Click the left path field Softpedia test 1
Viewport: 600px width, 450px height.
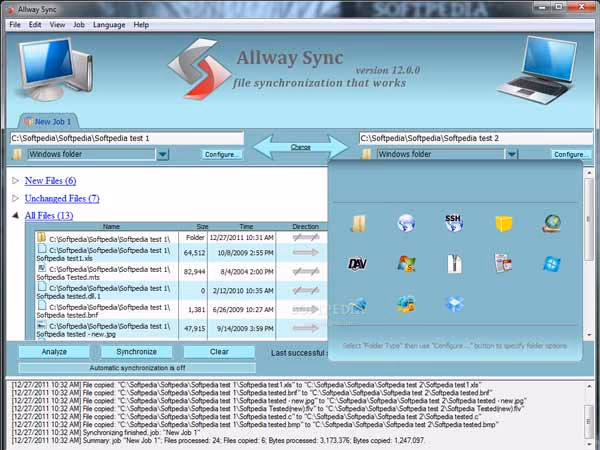click(127, 138)
